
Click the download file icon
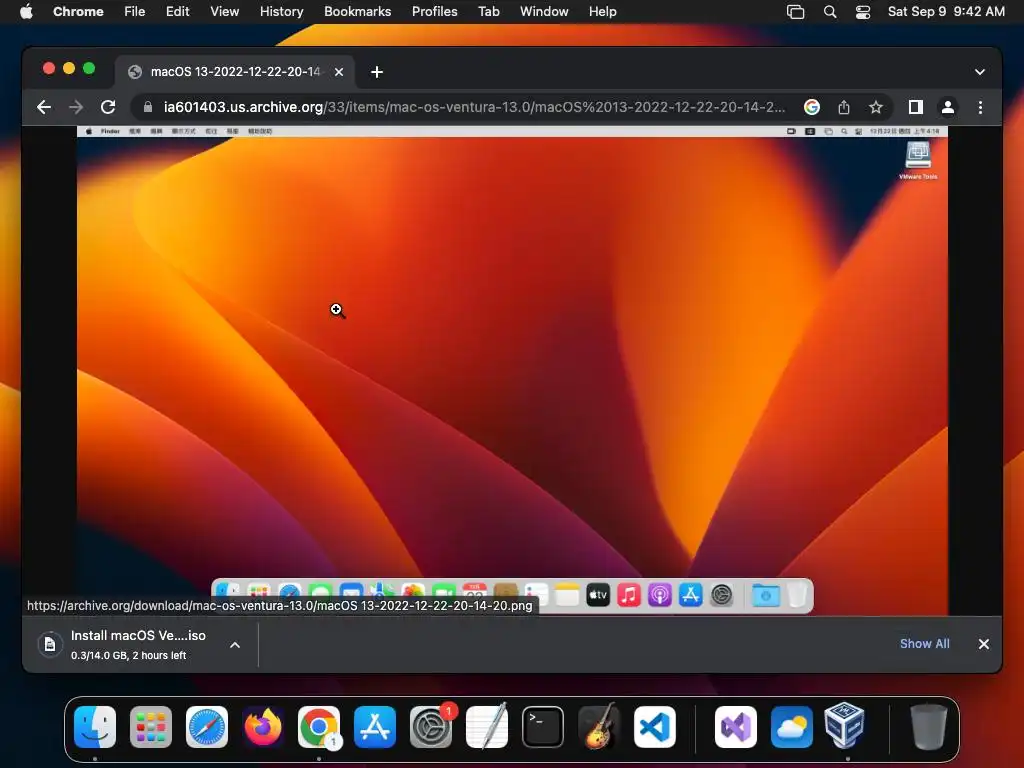click(50, 645)
